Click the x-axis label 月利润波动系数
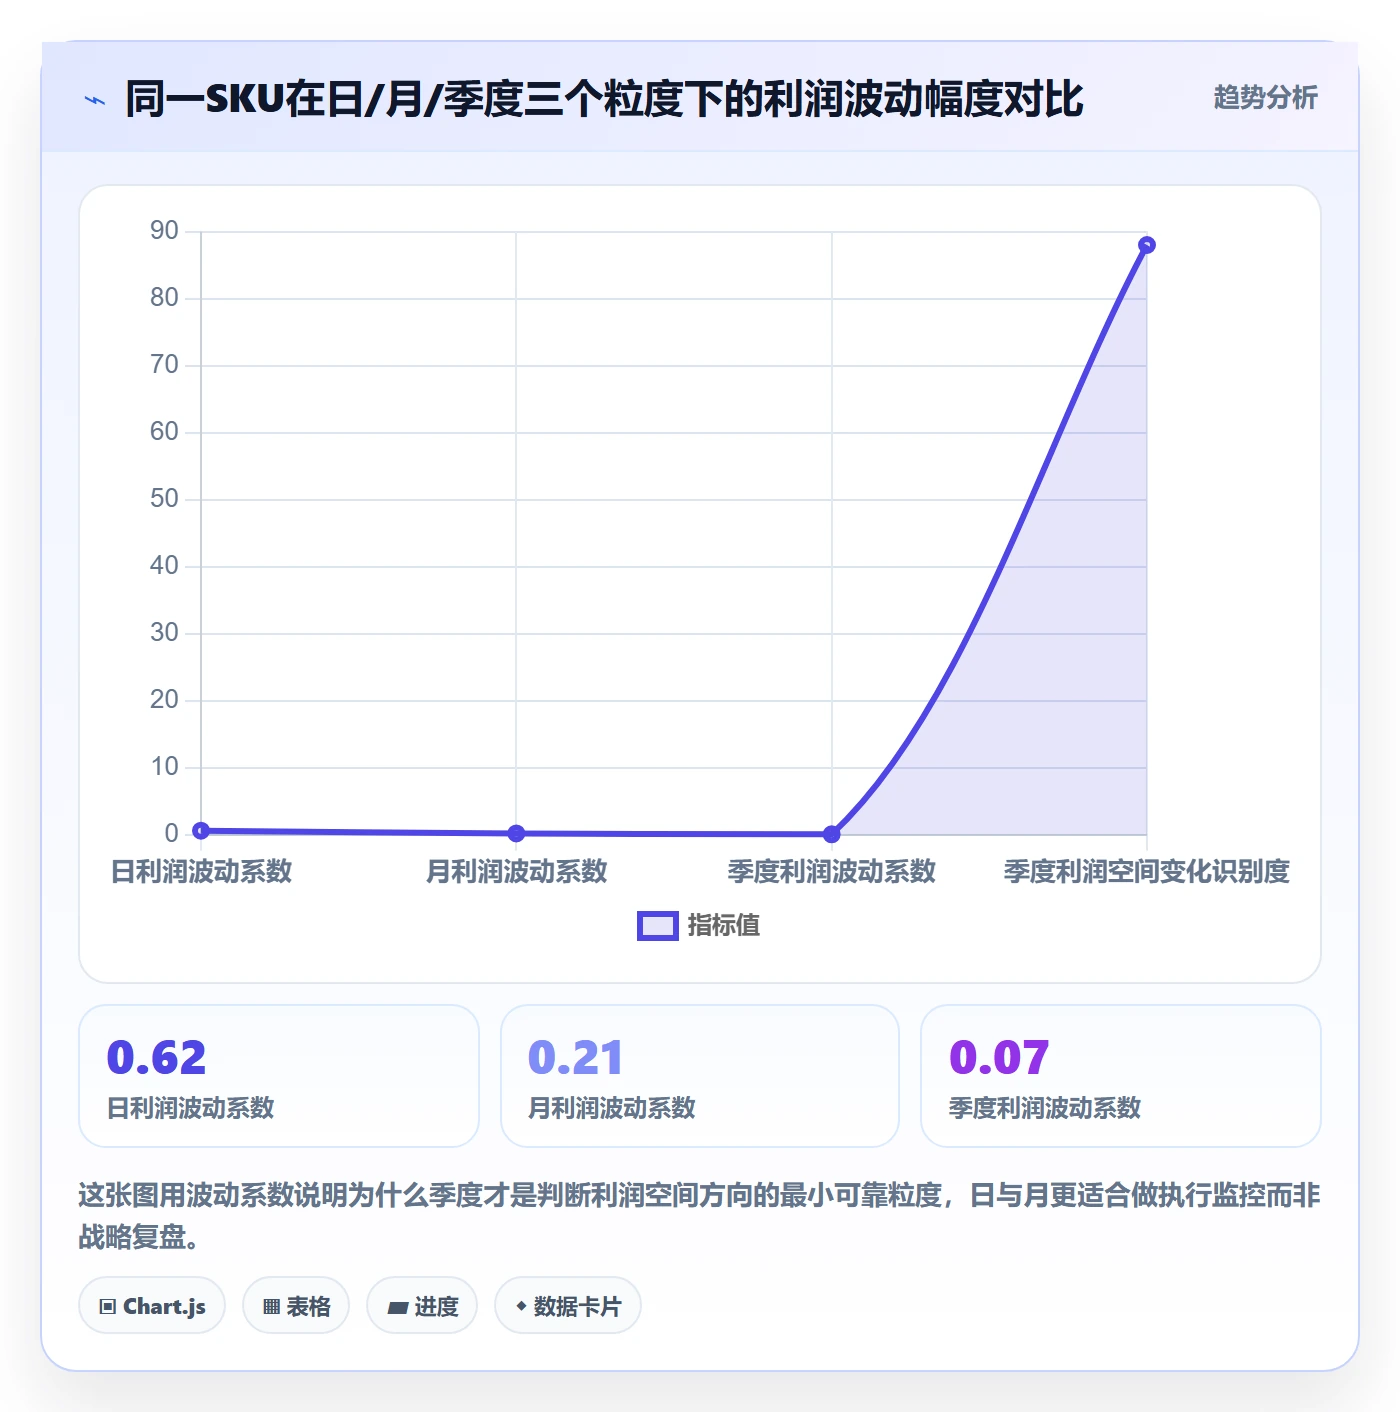 point(516,871)
